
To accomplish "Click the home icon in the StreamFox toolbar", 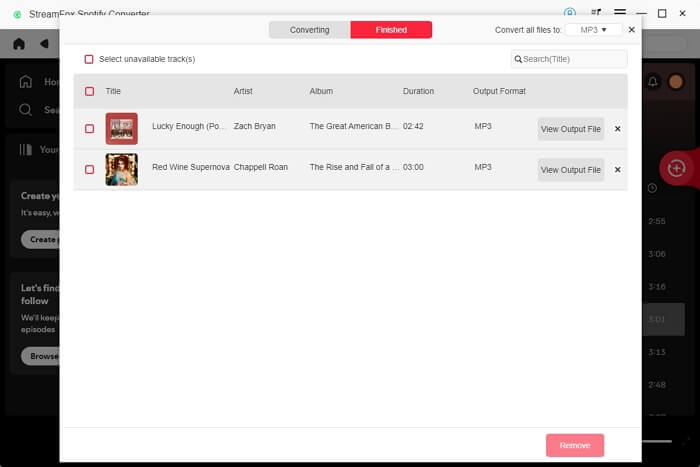I will [x=19, y=44].
